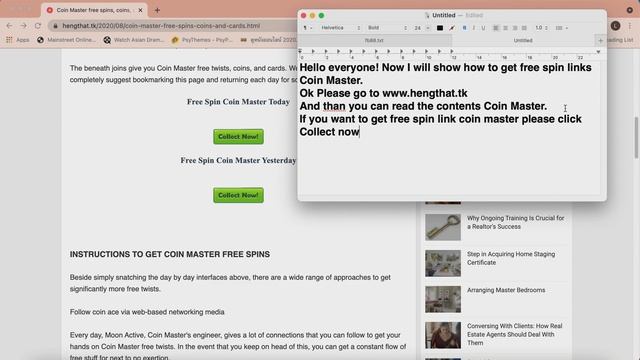The width and height of the screenshot is (640, 360).
Task: Open paragraph styles menu in TextEdit toolbar
Action: tap(307, 28)
